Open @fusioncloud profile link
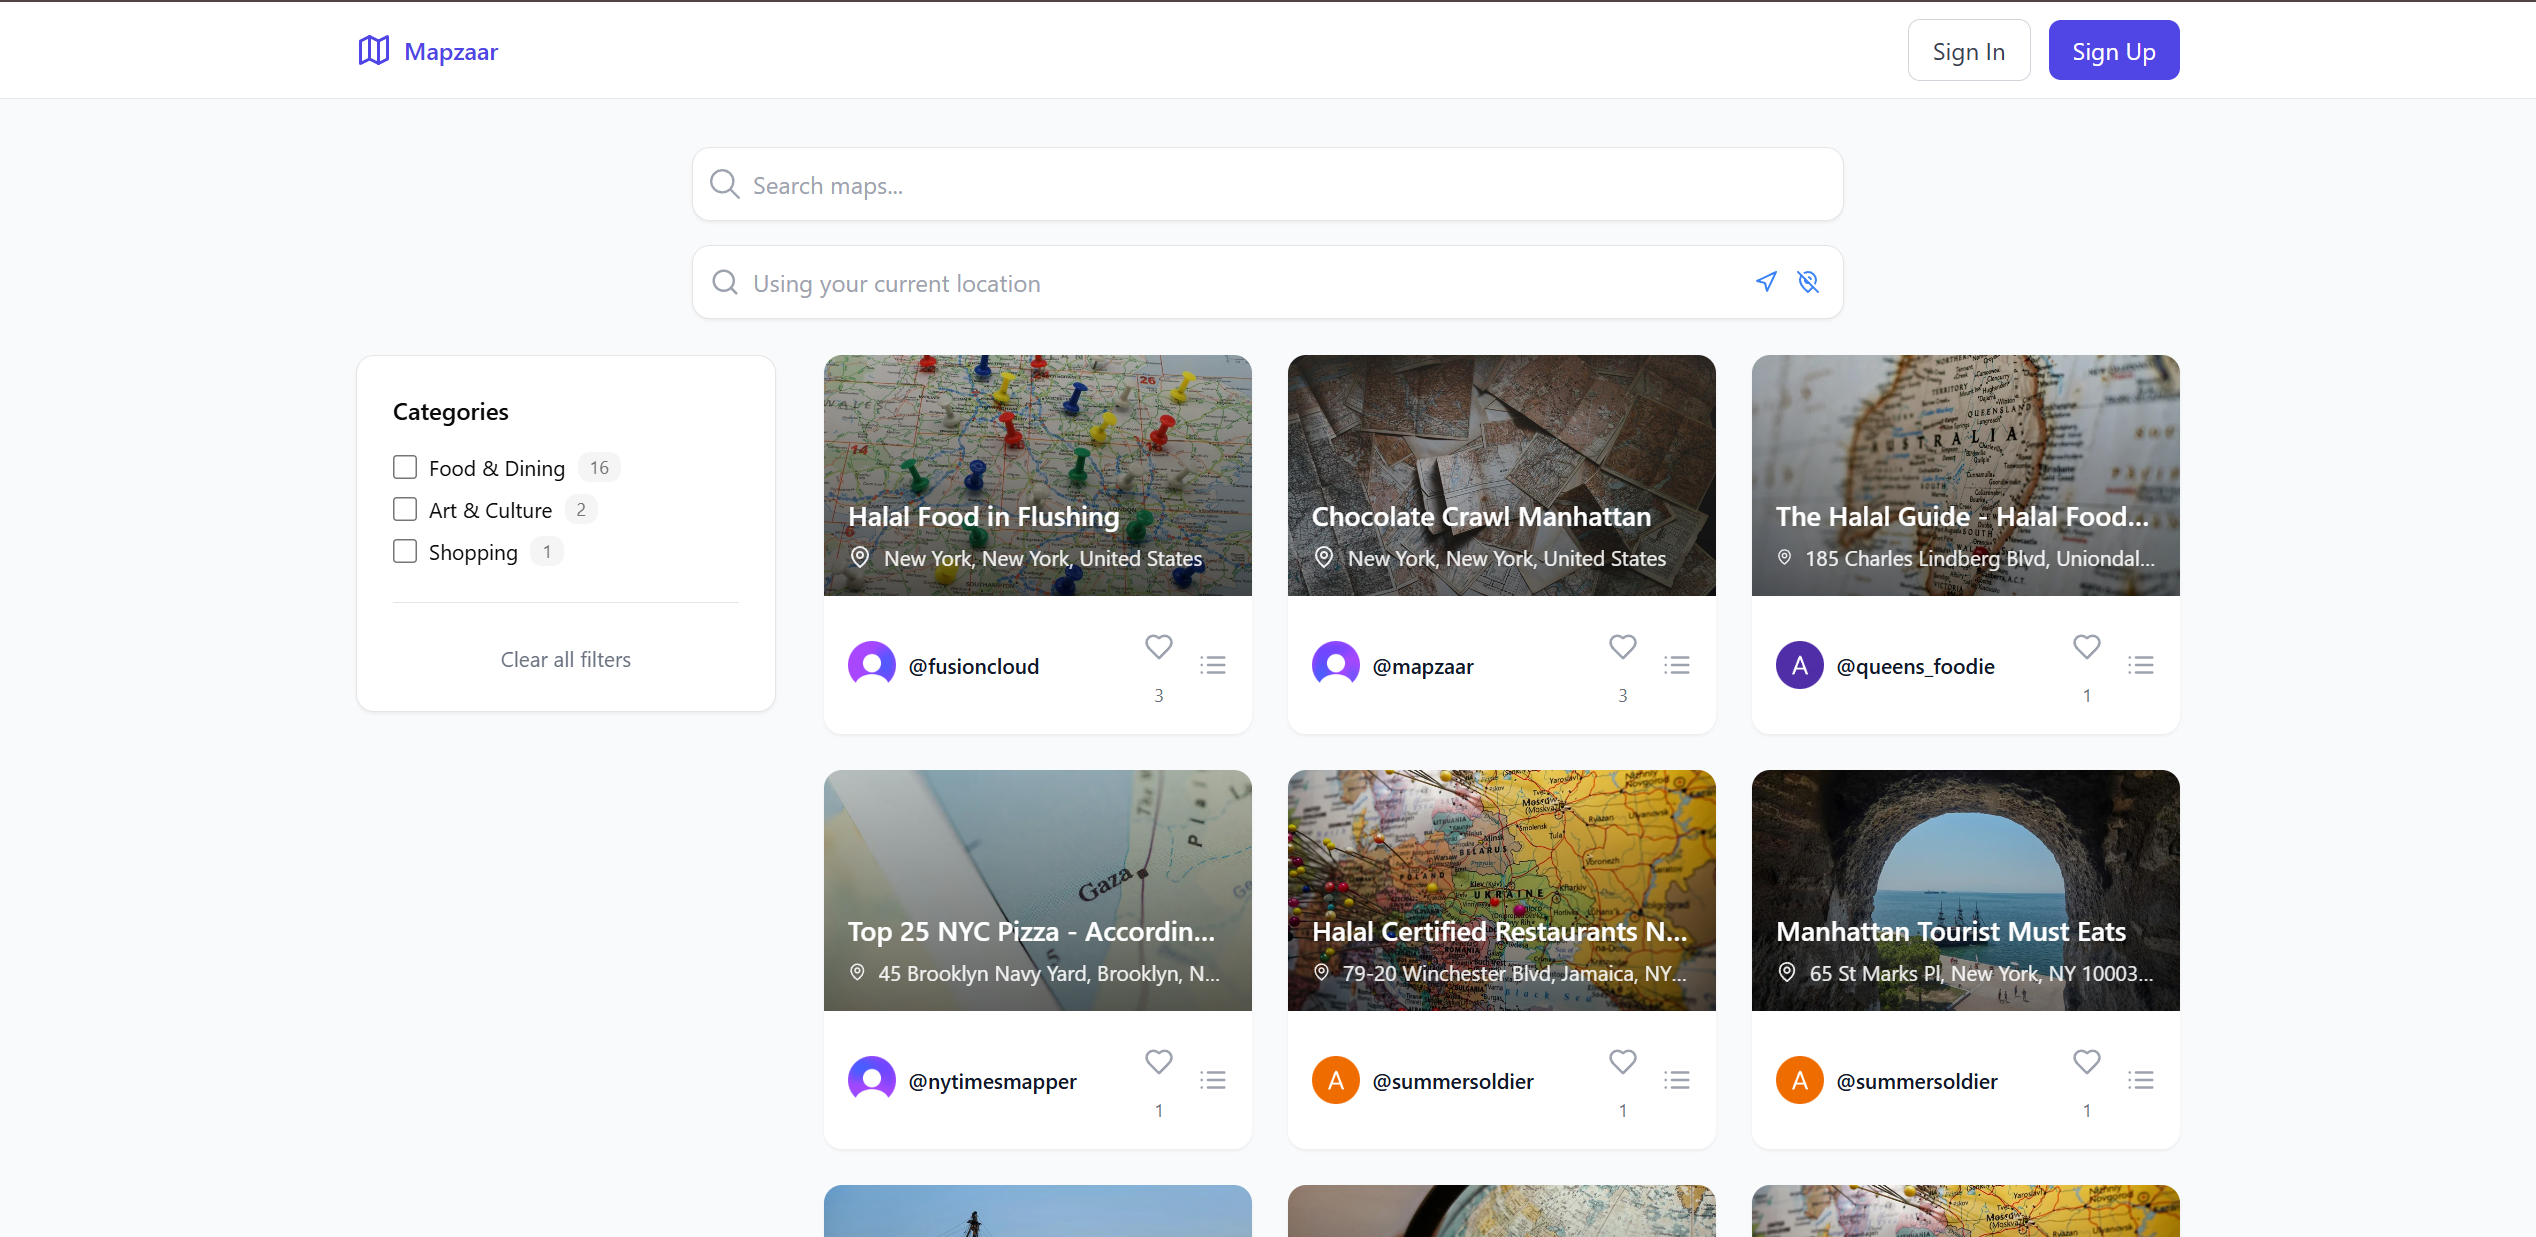Viewport: 2536px width, 1237px height. coord(973,666)
